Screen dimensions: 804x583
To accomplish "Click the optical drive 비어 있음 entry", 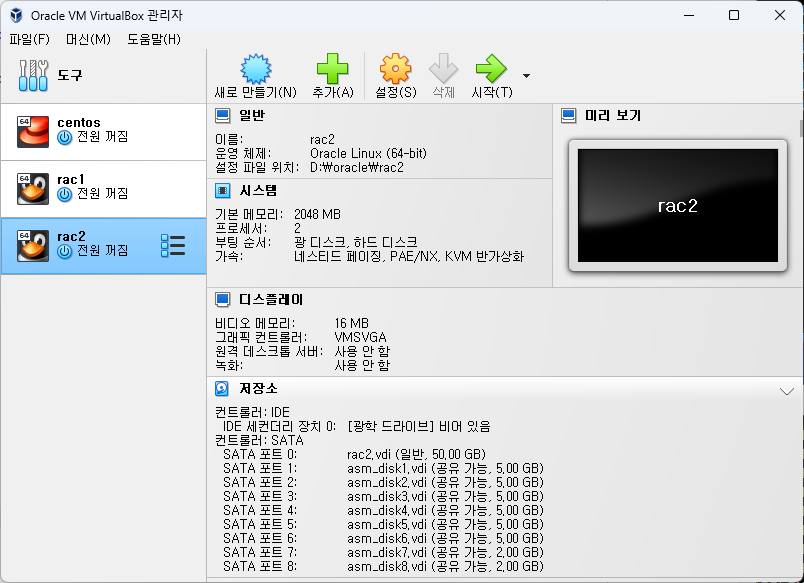I will [418, 426].
